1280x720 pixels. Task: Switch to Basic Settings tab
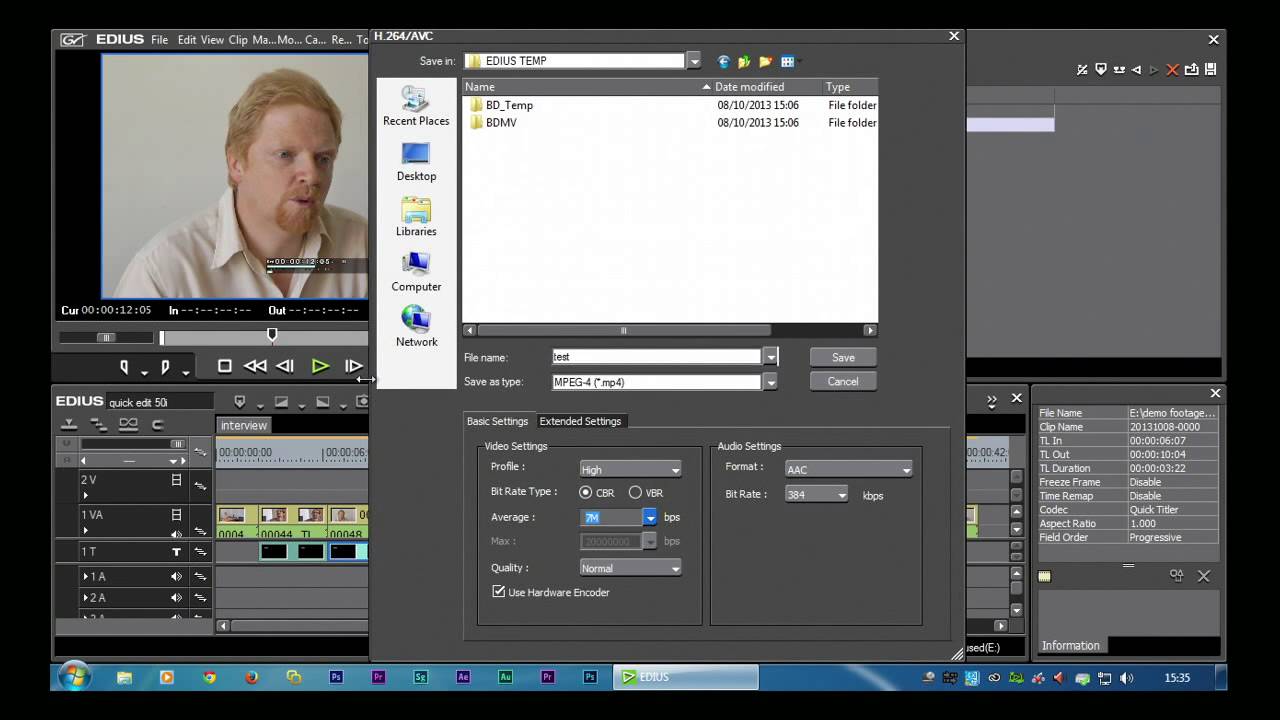[x=497, y=421]
